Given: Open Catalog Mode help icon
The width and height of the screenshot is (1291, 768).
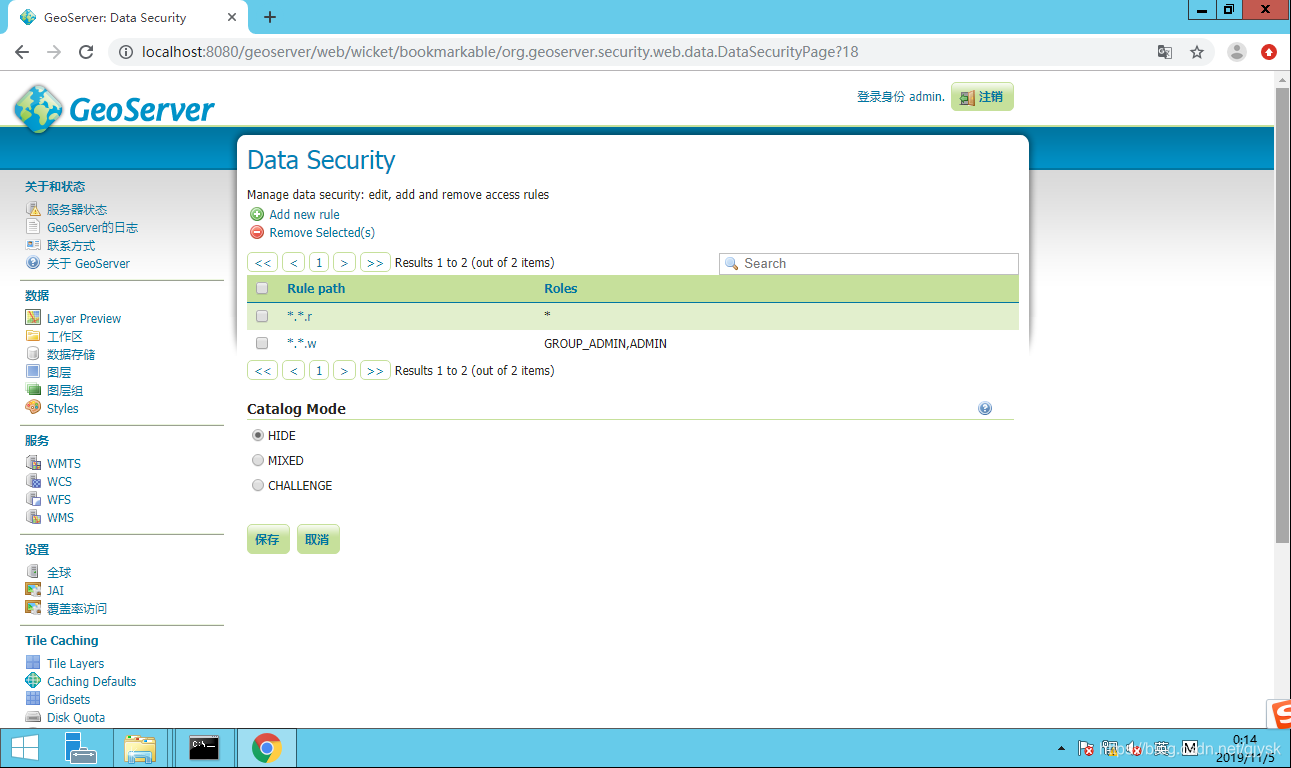Looking at the screenshot, I should pos(985,408).
